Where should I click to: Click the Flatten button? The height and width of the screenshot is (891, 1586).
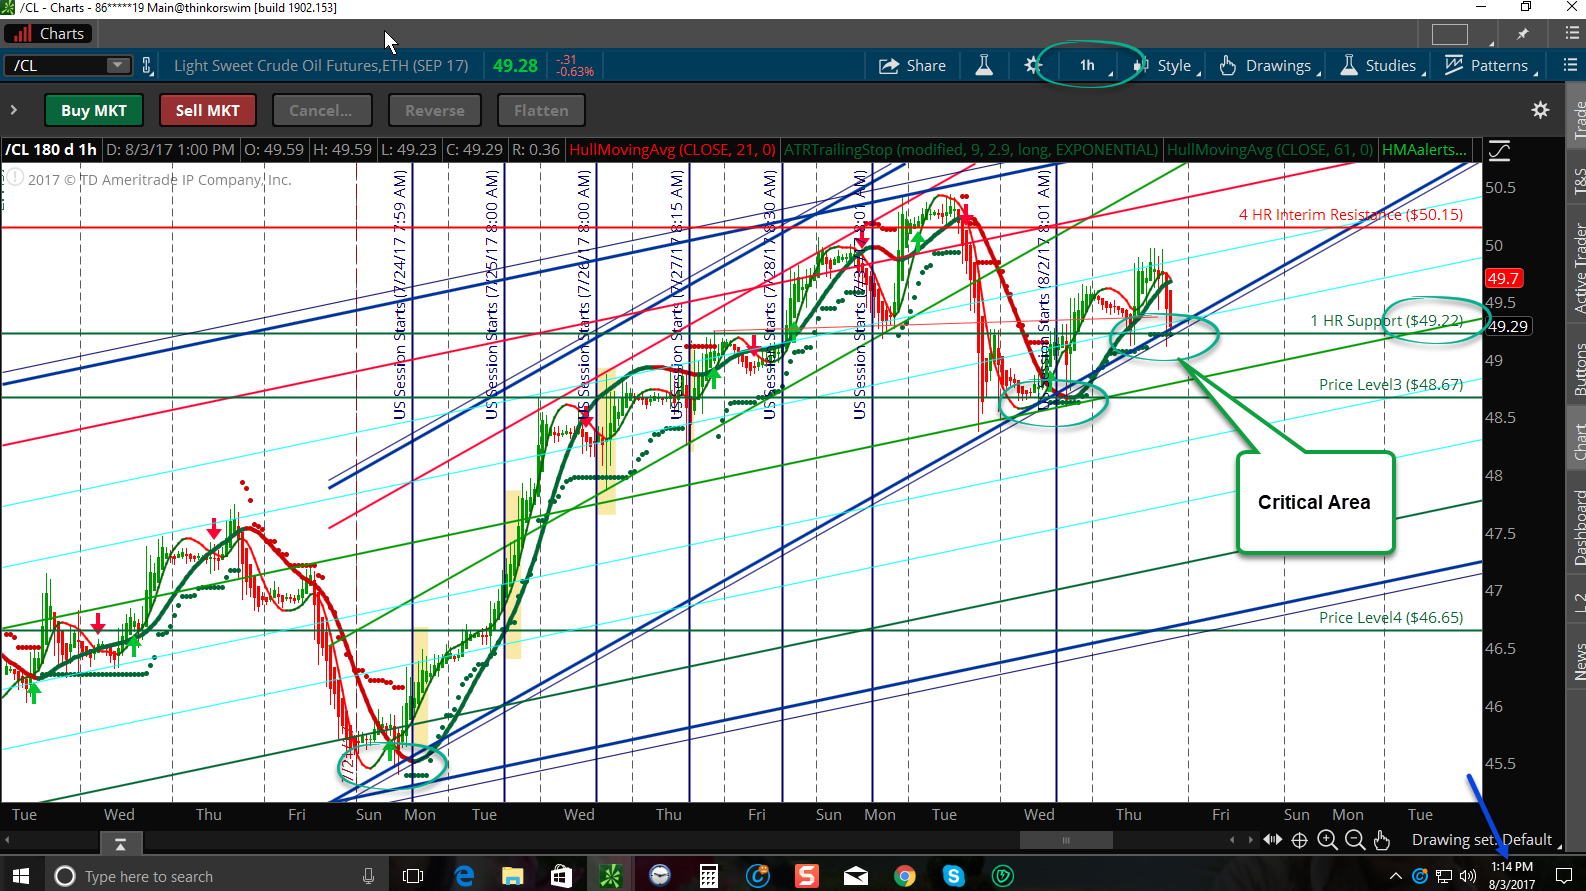coord(541,110)
